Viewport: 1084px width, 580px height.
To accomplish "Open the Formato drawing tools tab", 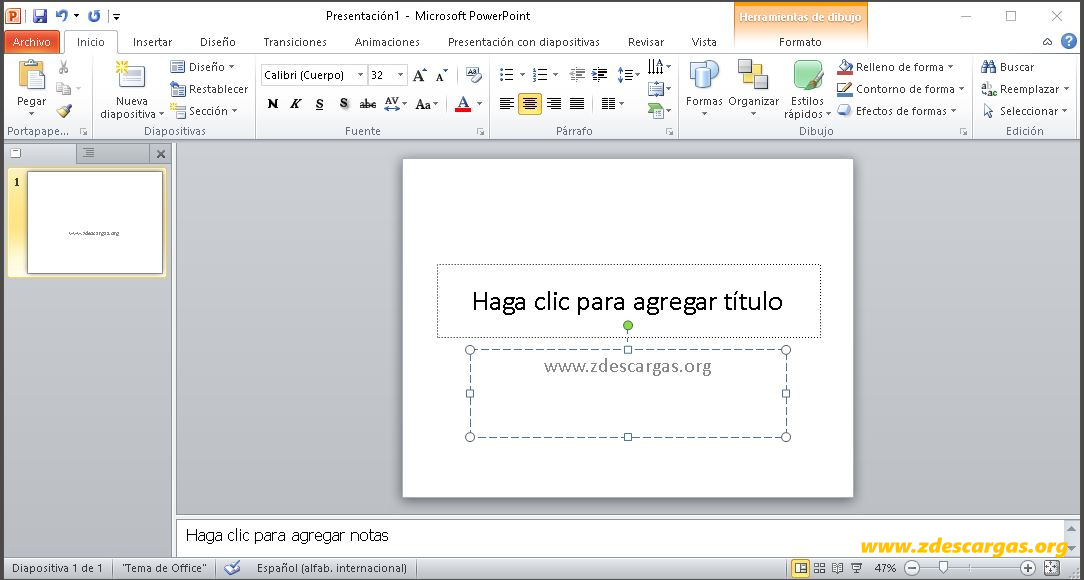I will (x=800, y=42).
